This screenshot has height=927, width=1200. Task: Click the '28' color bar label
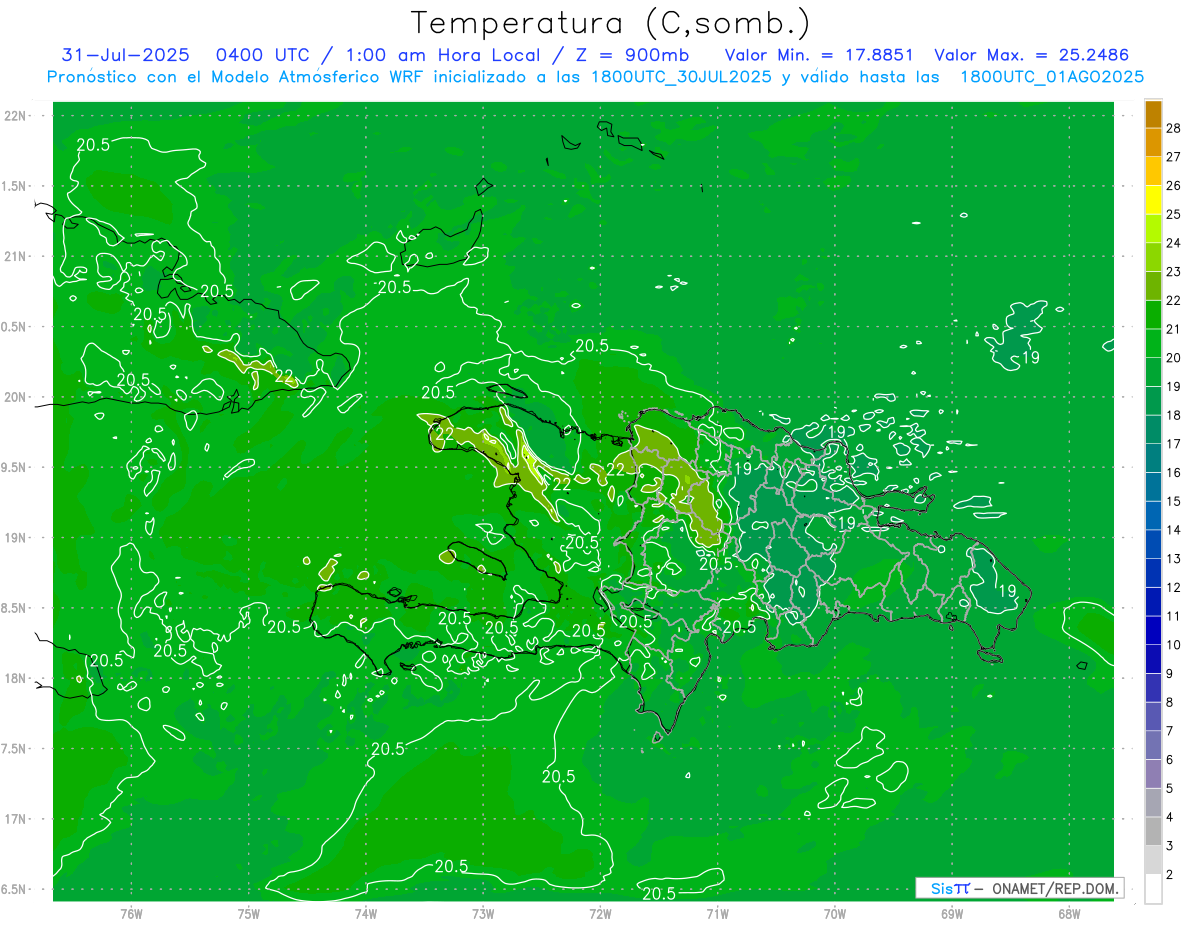click(x=1174, y=127)
